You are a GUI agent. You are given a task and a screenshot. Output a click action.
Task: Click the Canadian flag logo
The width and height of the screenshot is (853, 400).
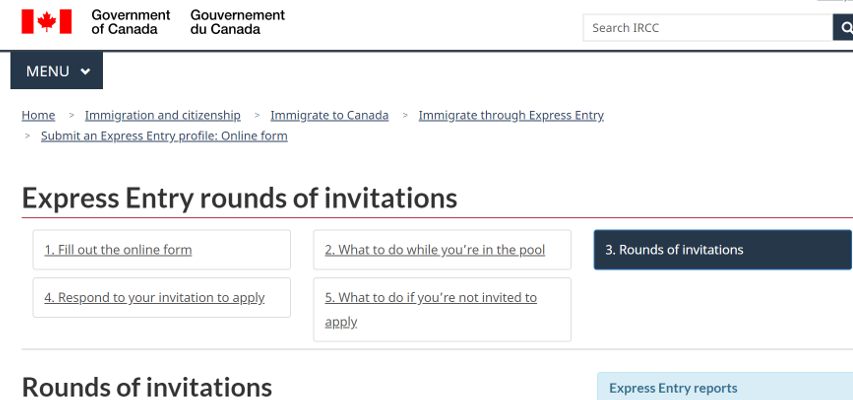click(46, 22)
